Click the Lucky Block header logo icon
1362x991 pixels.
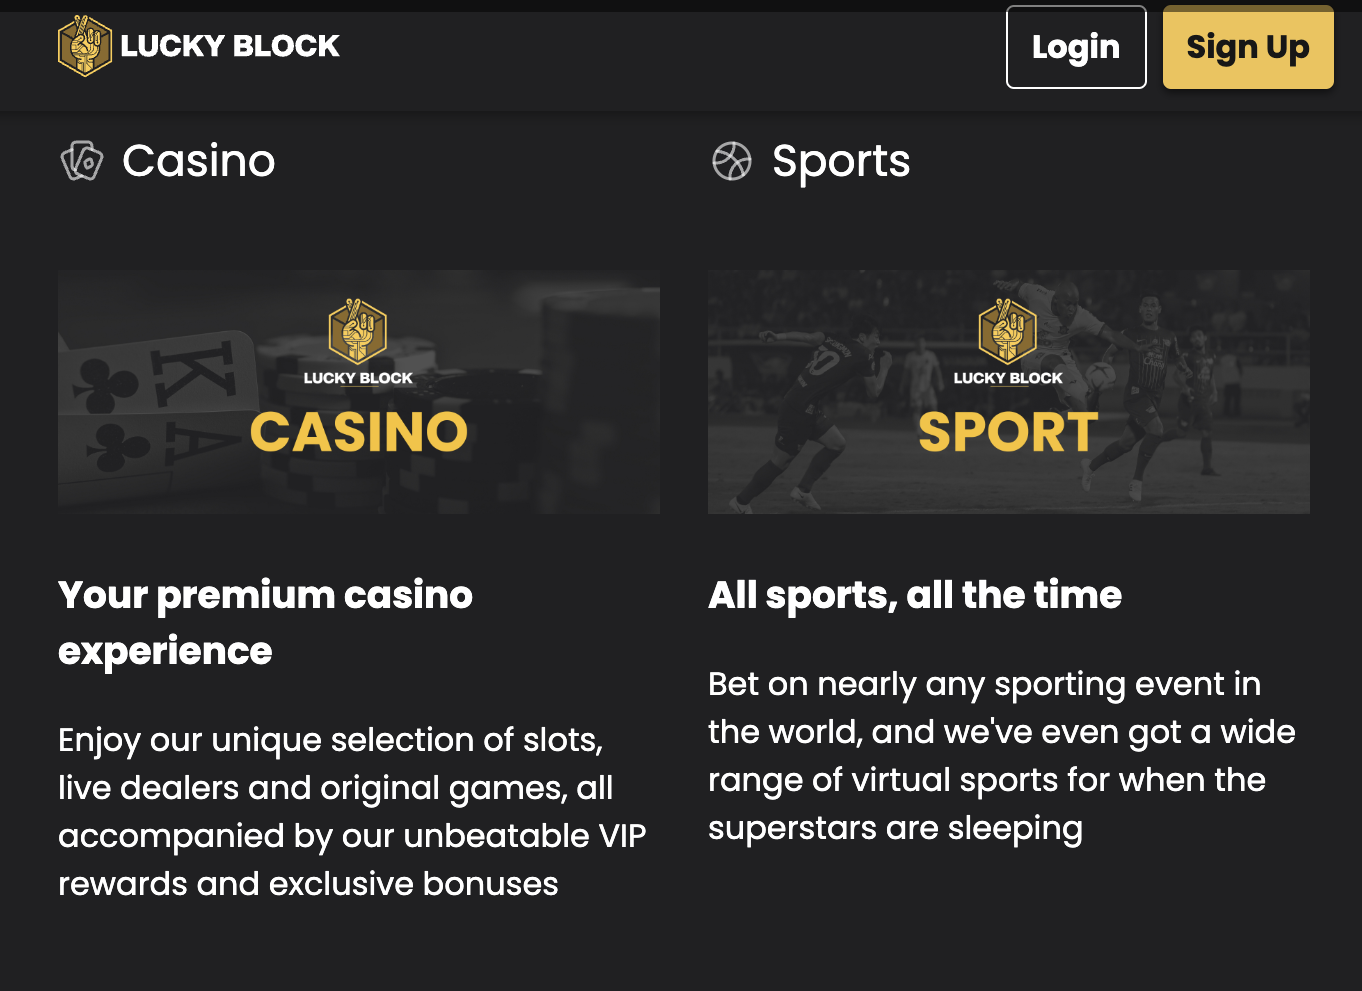click(84, 46)
